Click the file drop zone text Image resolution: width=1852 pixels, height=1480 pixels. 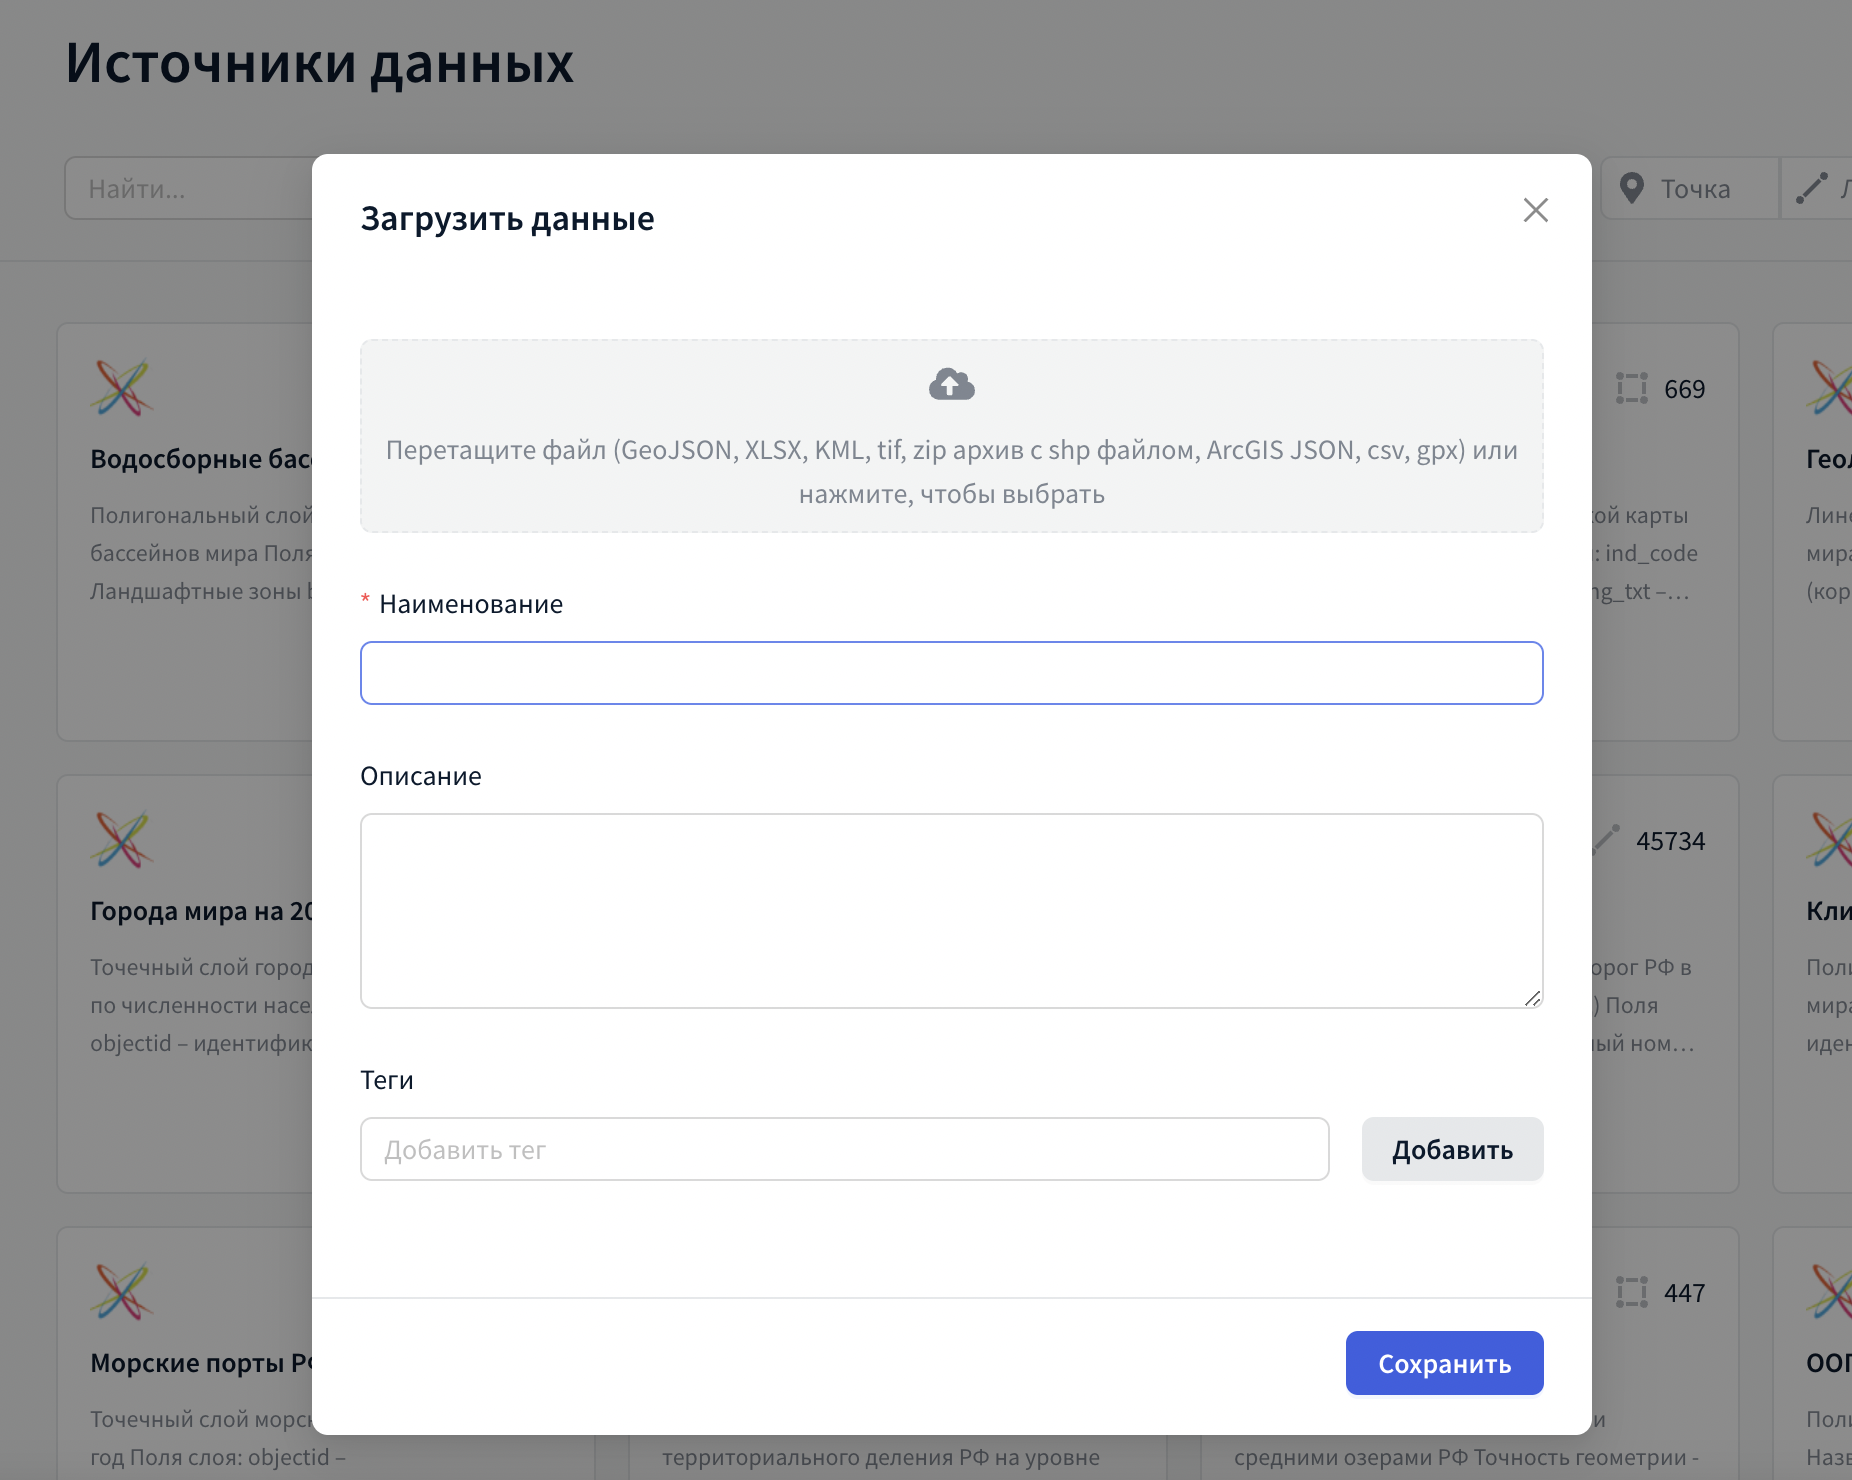click(x=951, y=471)
